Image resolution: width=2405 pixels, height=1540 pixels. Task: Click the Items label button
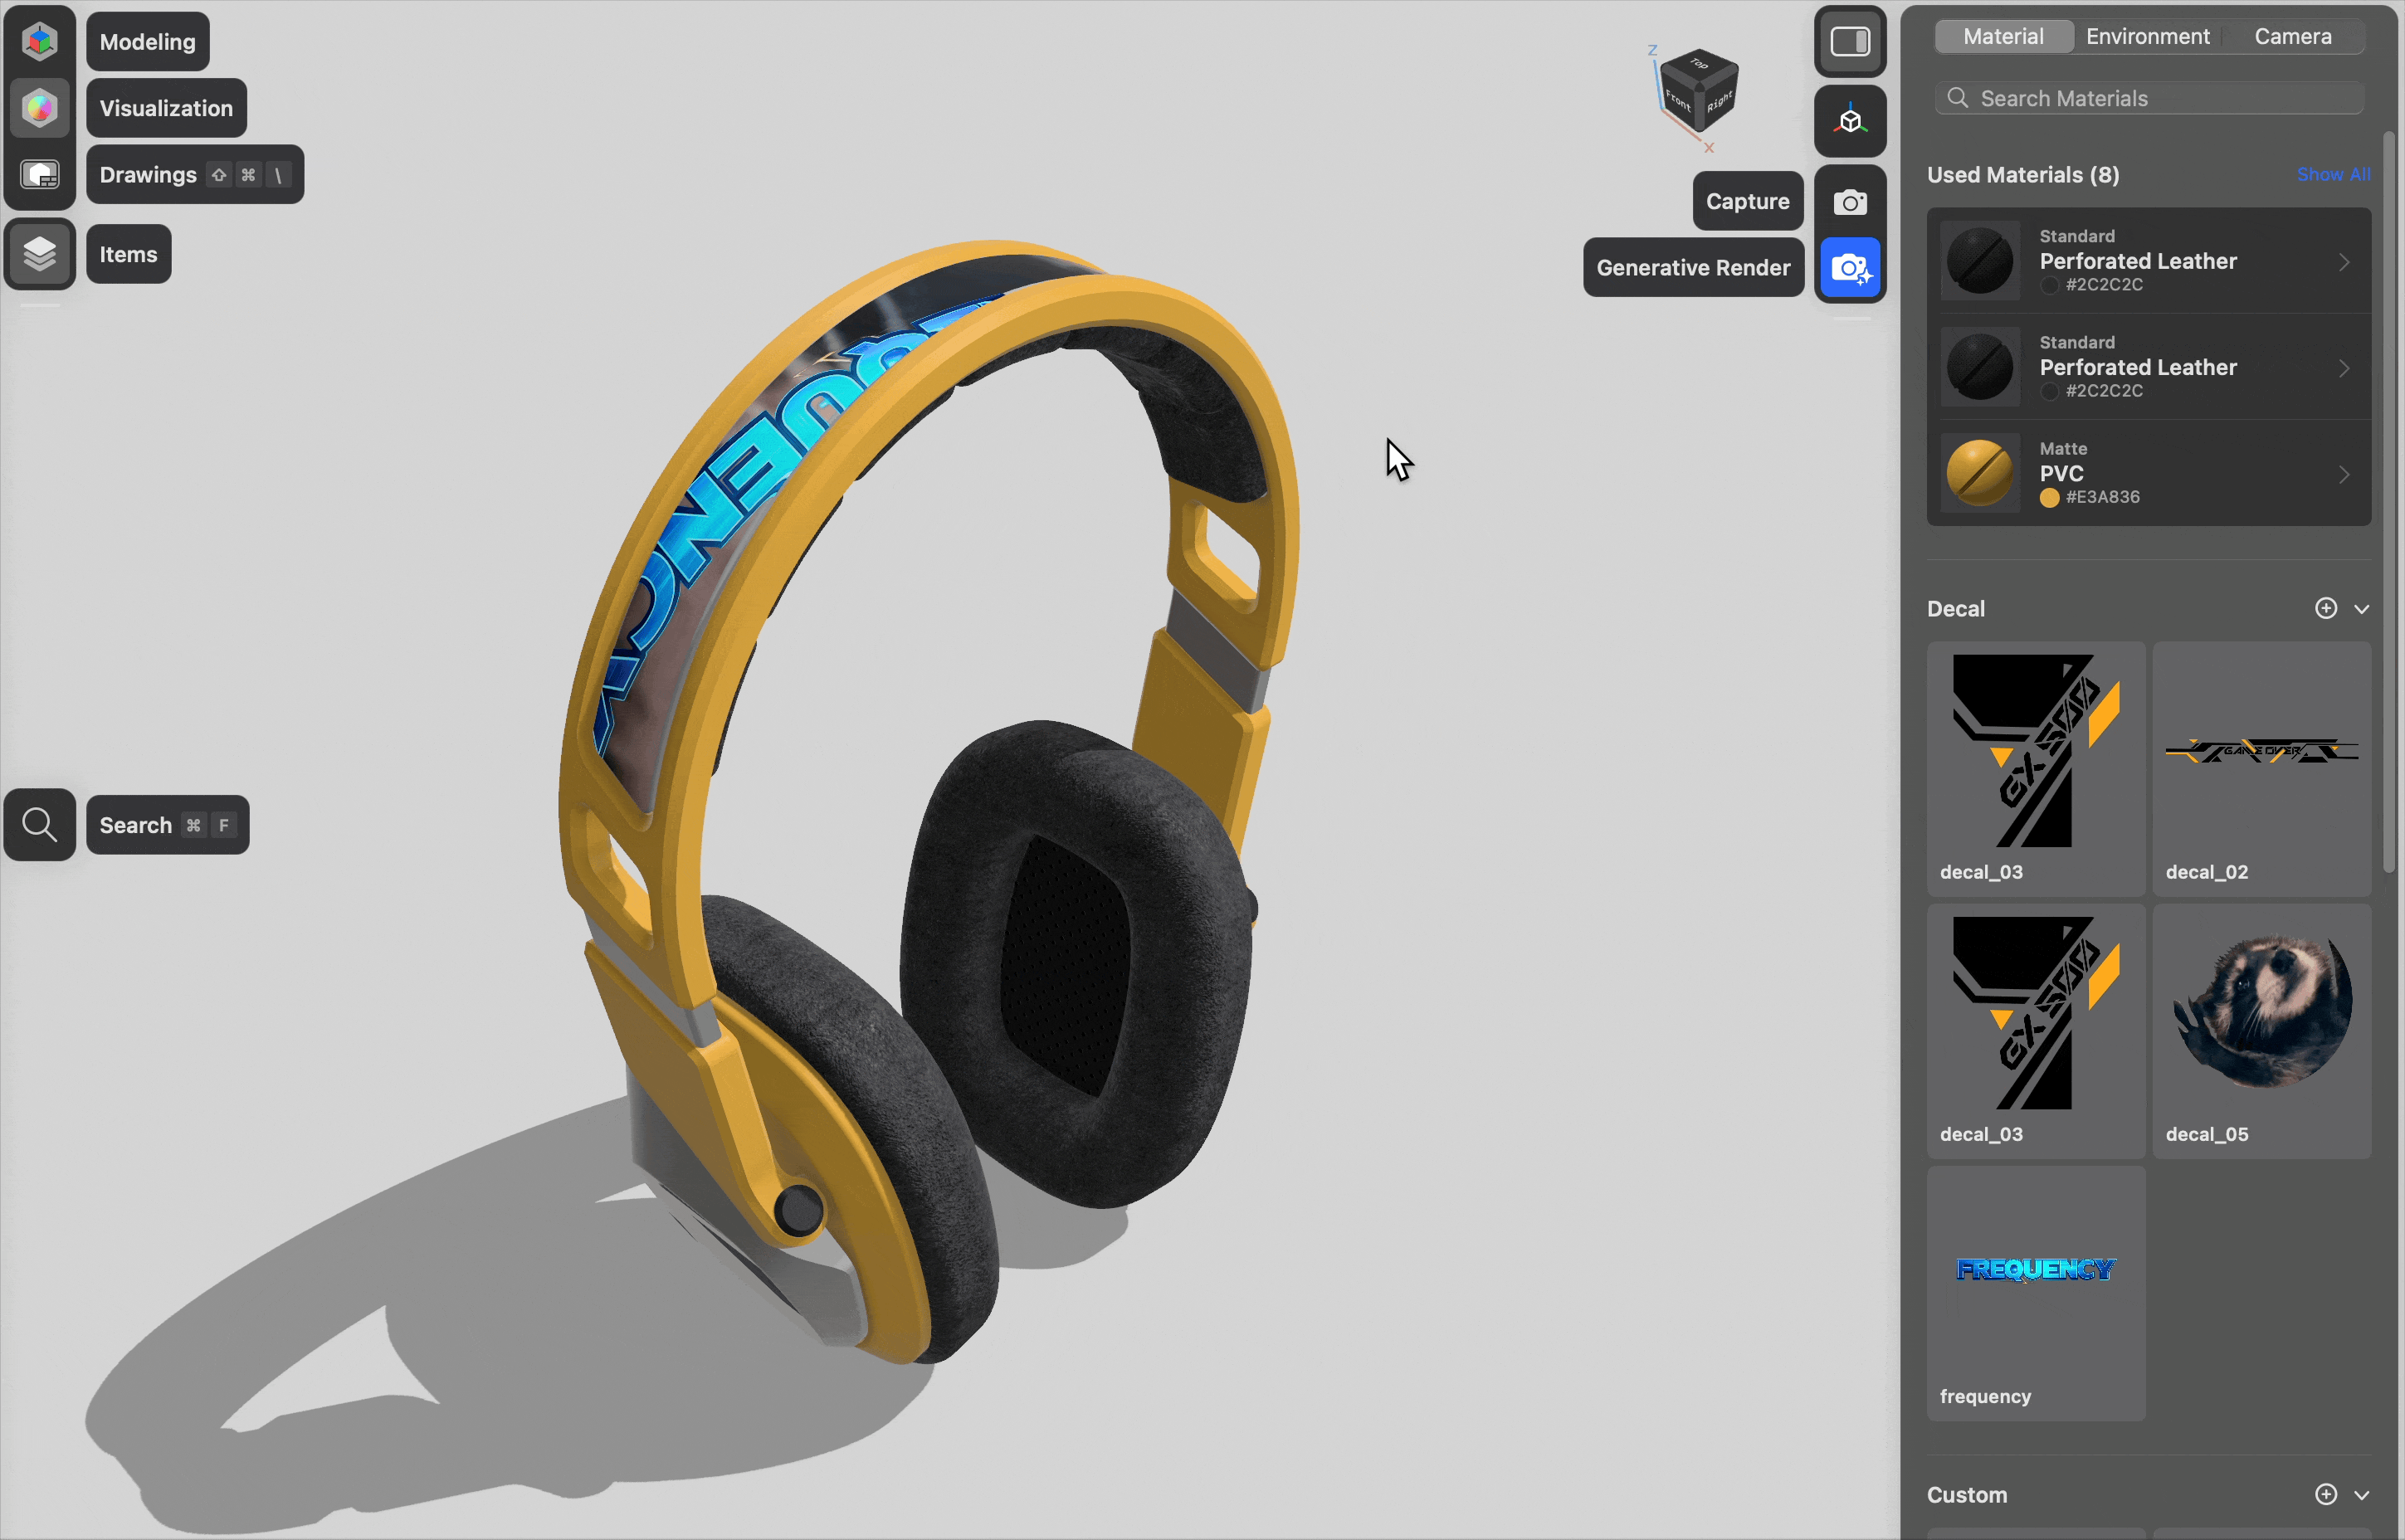pos(128,254)
